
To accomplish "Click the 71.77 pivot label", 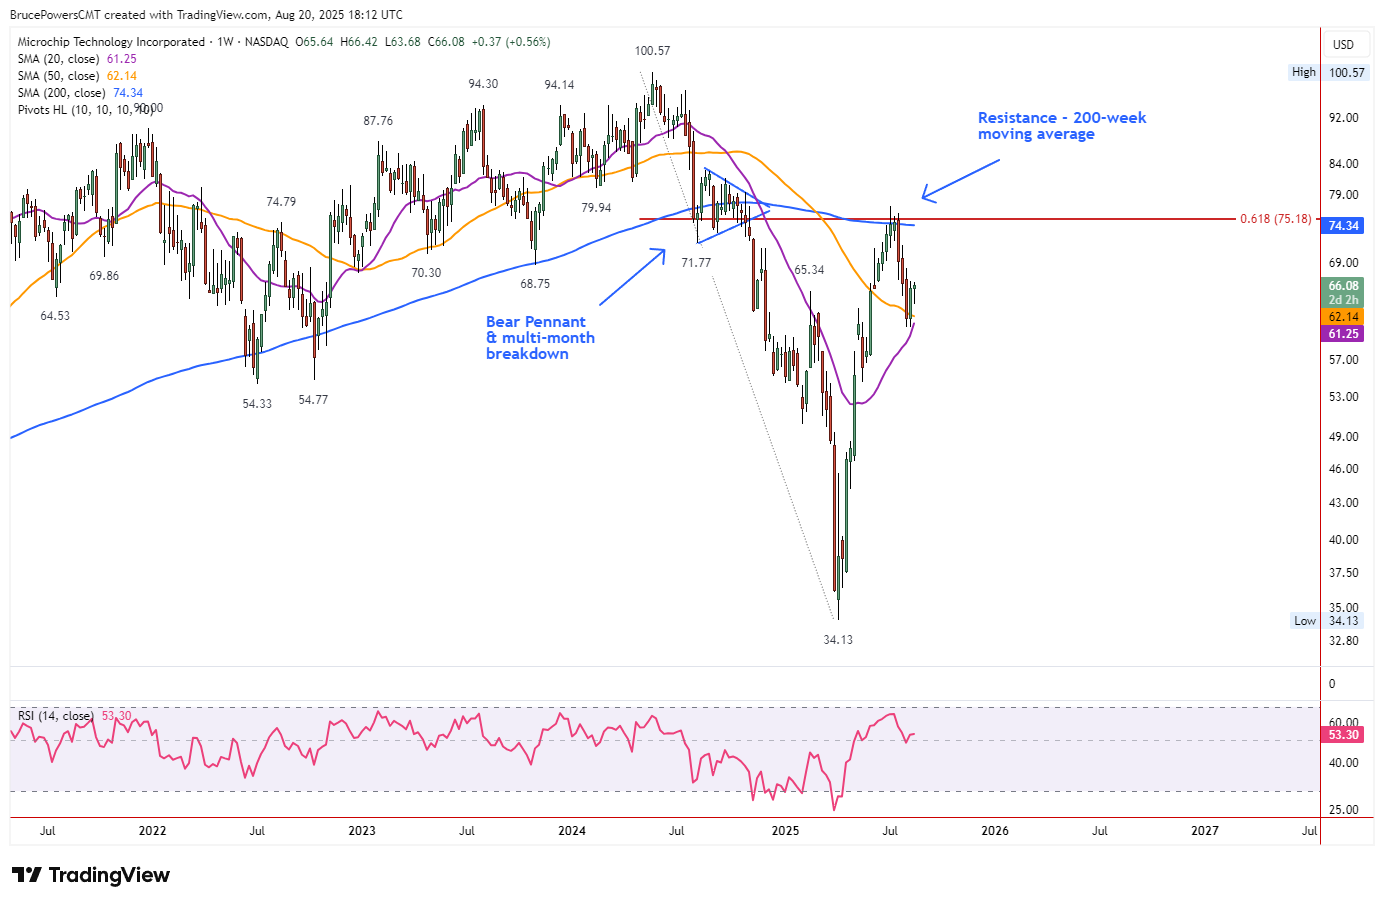I will tap(696, 263).
